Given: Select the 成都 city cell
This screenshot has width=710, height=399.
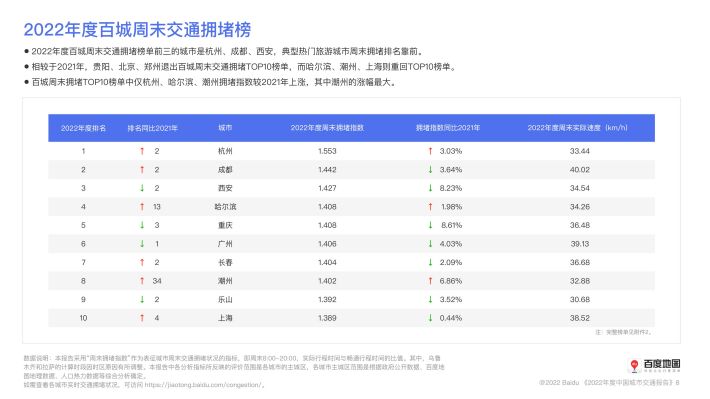Looking at the screenshot, I should 225,169.
